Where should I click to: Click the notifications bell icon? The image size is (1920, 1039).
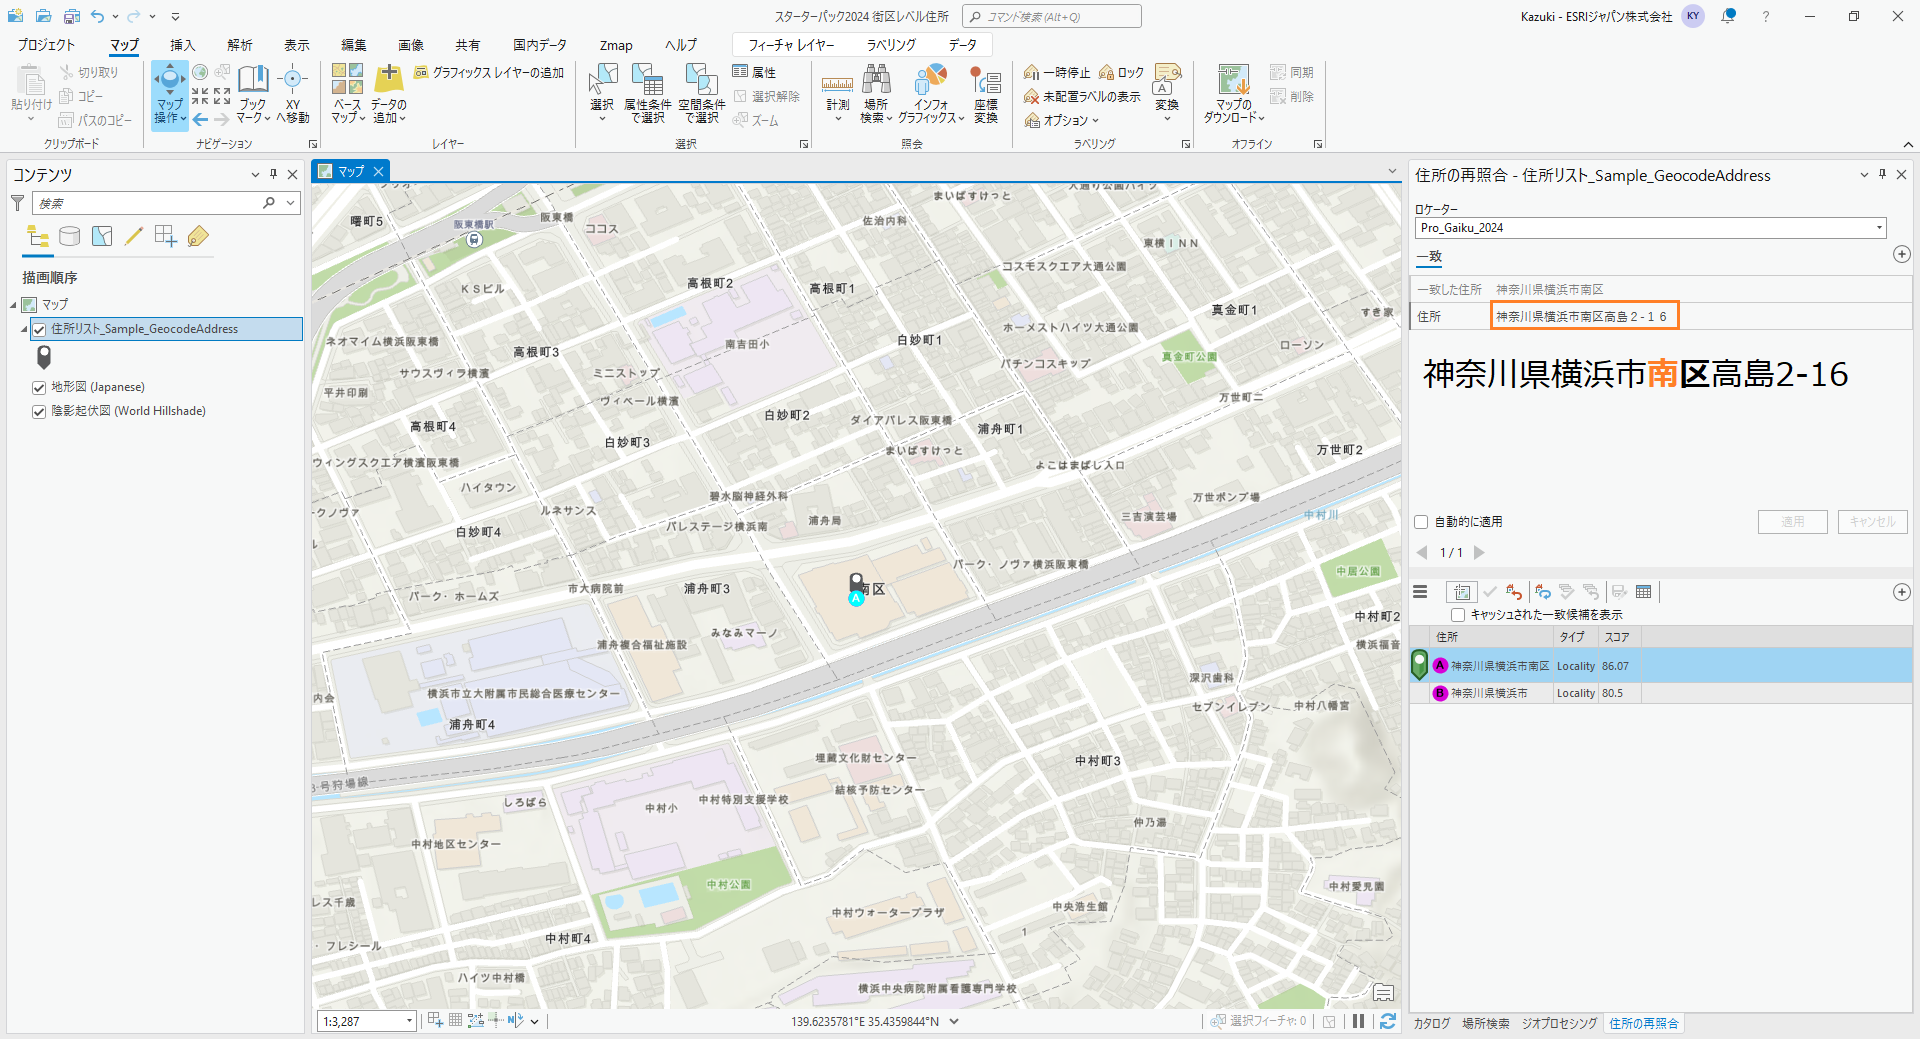[x=1728, y=16]
